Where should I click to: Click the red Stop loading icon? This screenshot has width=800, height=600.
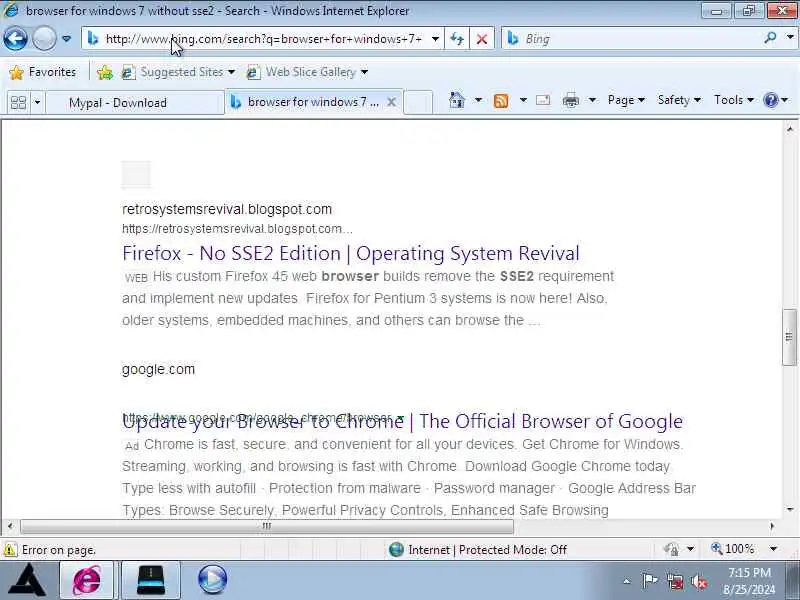tap(482, 39)
